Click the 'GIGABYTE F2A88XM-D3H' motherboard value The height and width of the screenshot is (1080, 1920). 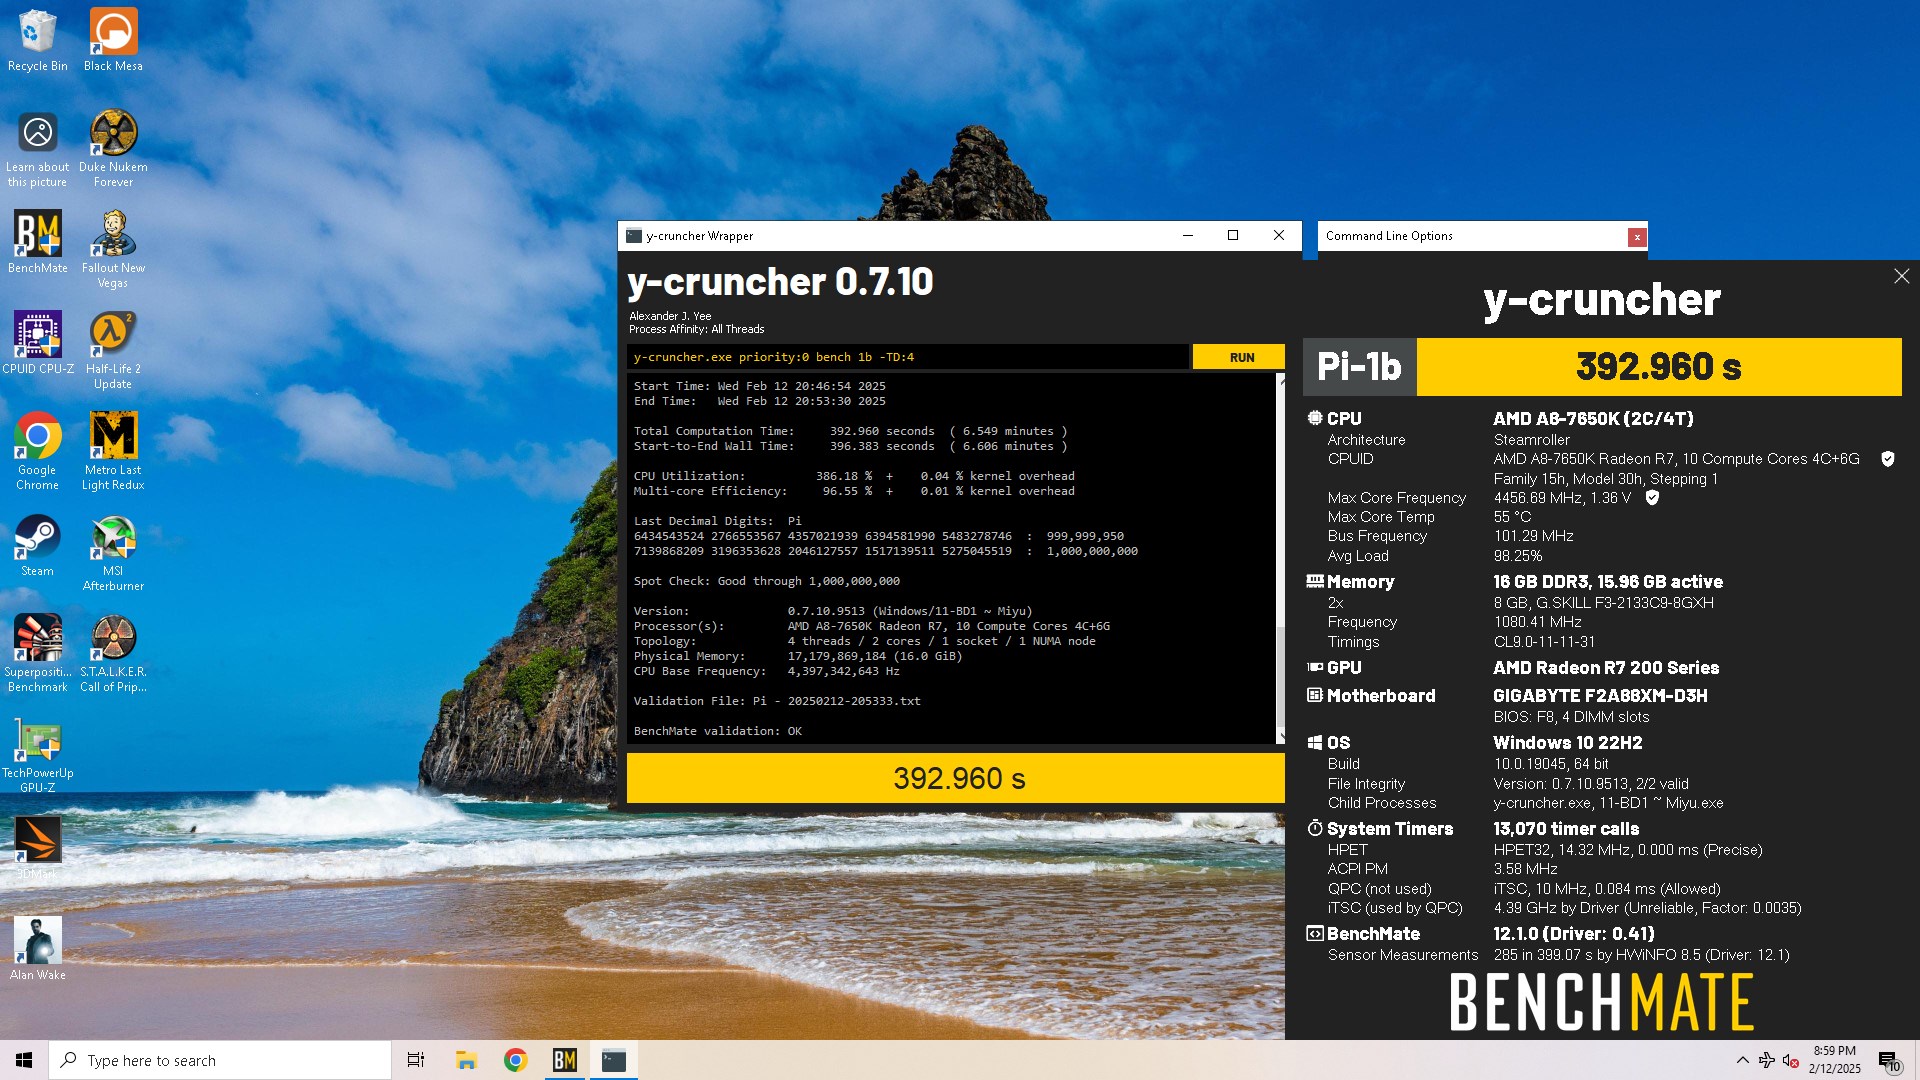pyautogui.click(x=1600, y=696)
